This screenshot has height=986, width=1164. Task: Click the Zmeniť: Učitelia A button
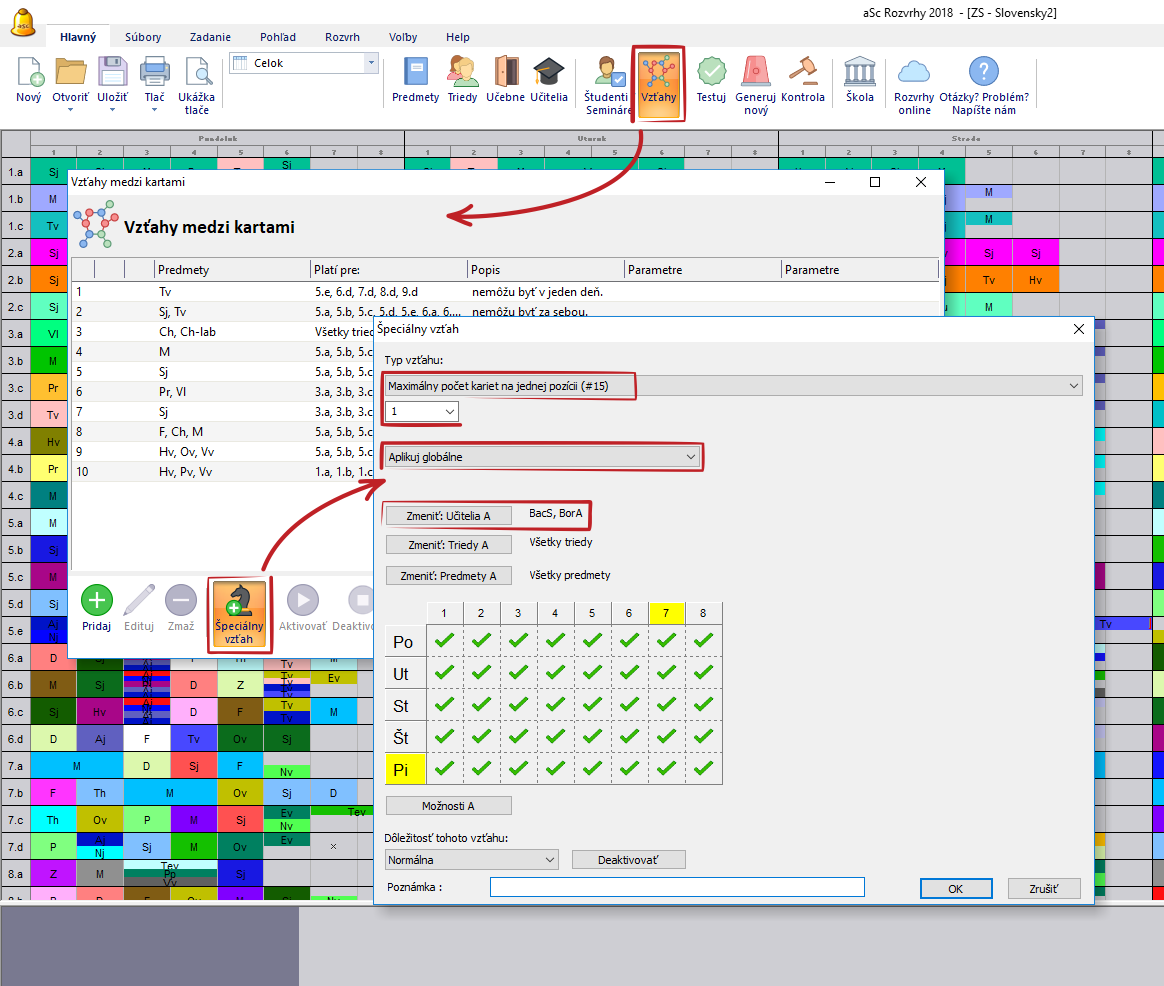(448, 515)
